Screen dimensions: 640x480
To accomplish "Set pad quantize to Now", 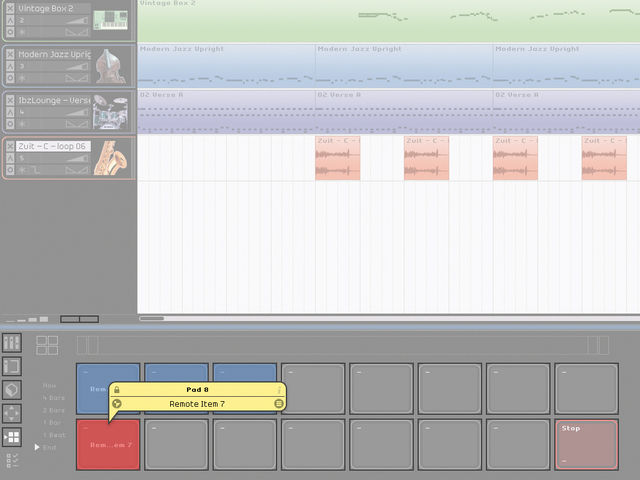I will 49,385.
